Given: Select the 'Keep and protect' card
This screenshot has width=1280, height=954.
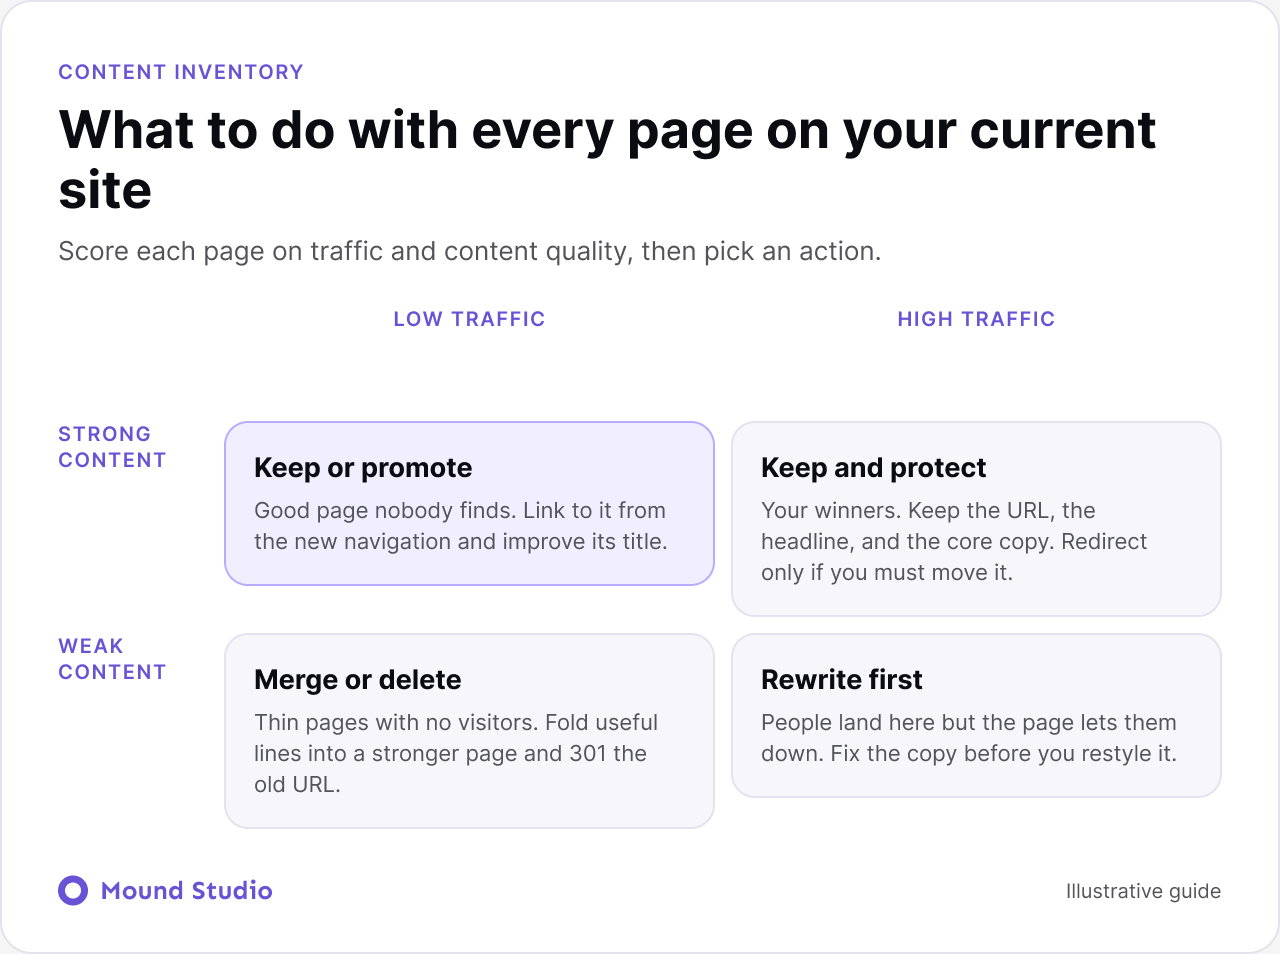Looking at the screenshot, I should coord(976,519).
